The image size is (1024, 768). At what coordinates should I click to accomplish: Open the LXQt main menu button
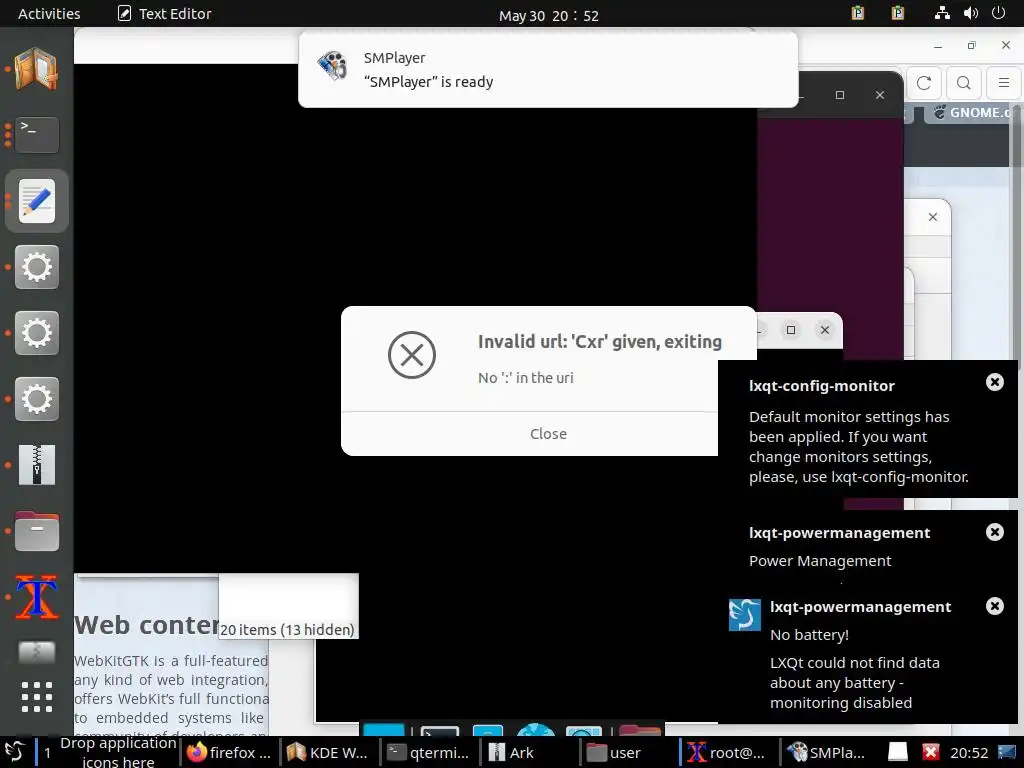click(14, 752)
